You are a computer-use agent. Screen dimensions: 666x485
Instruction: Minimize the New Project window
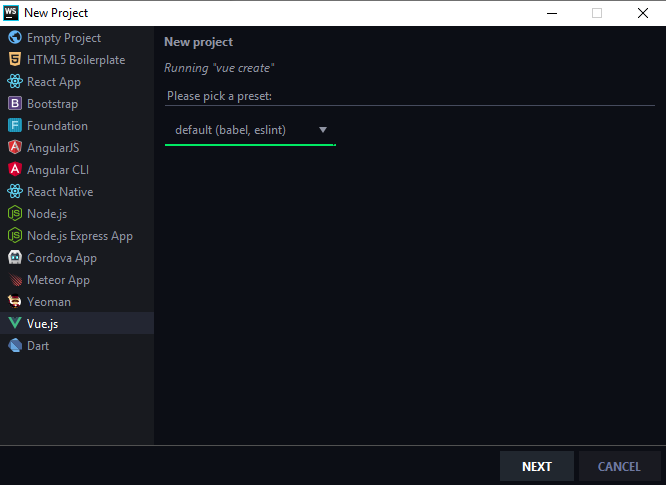click(552, 13)
